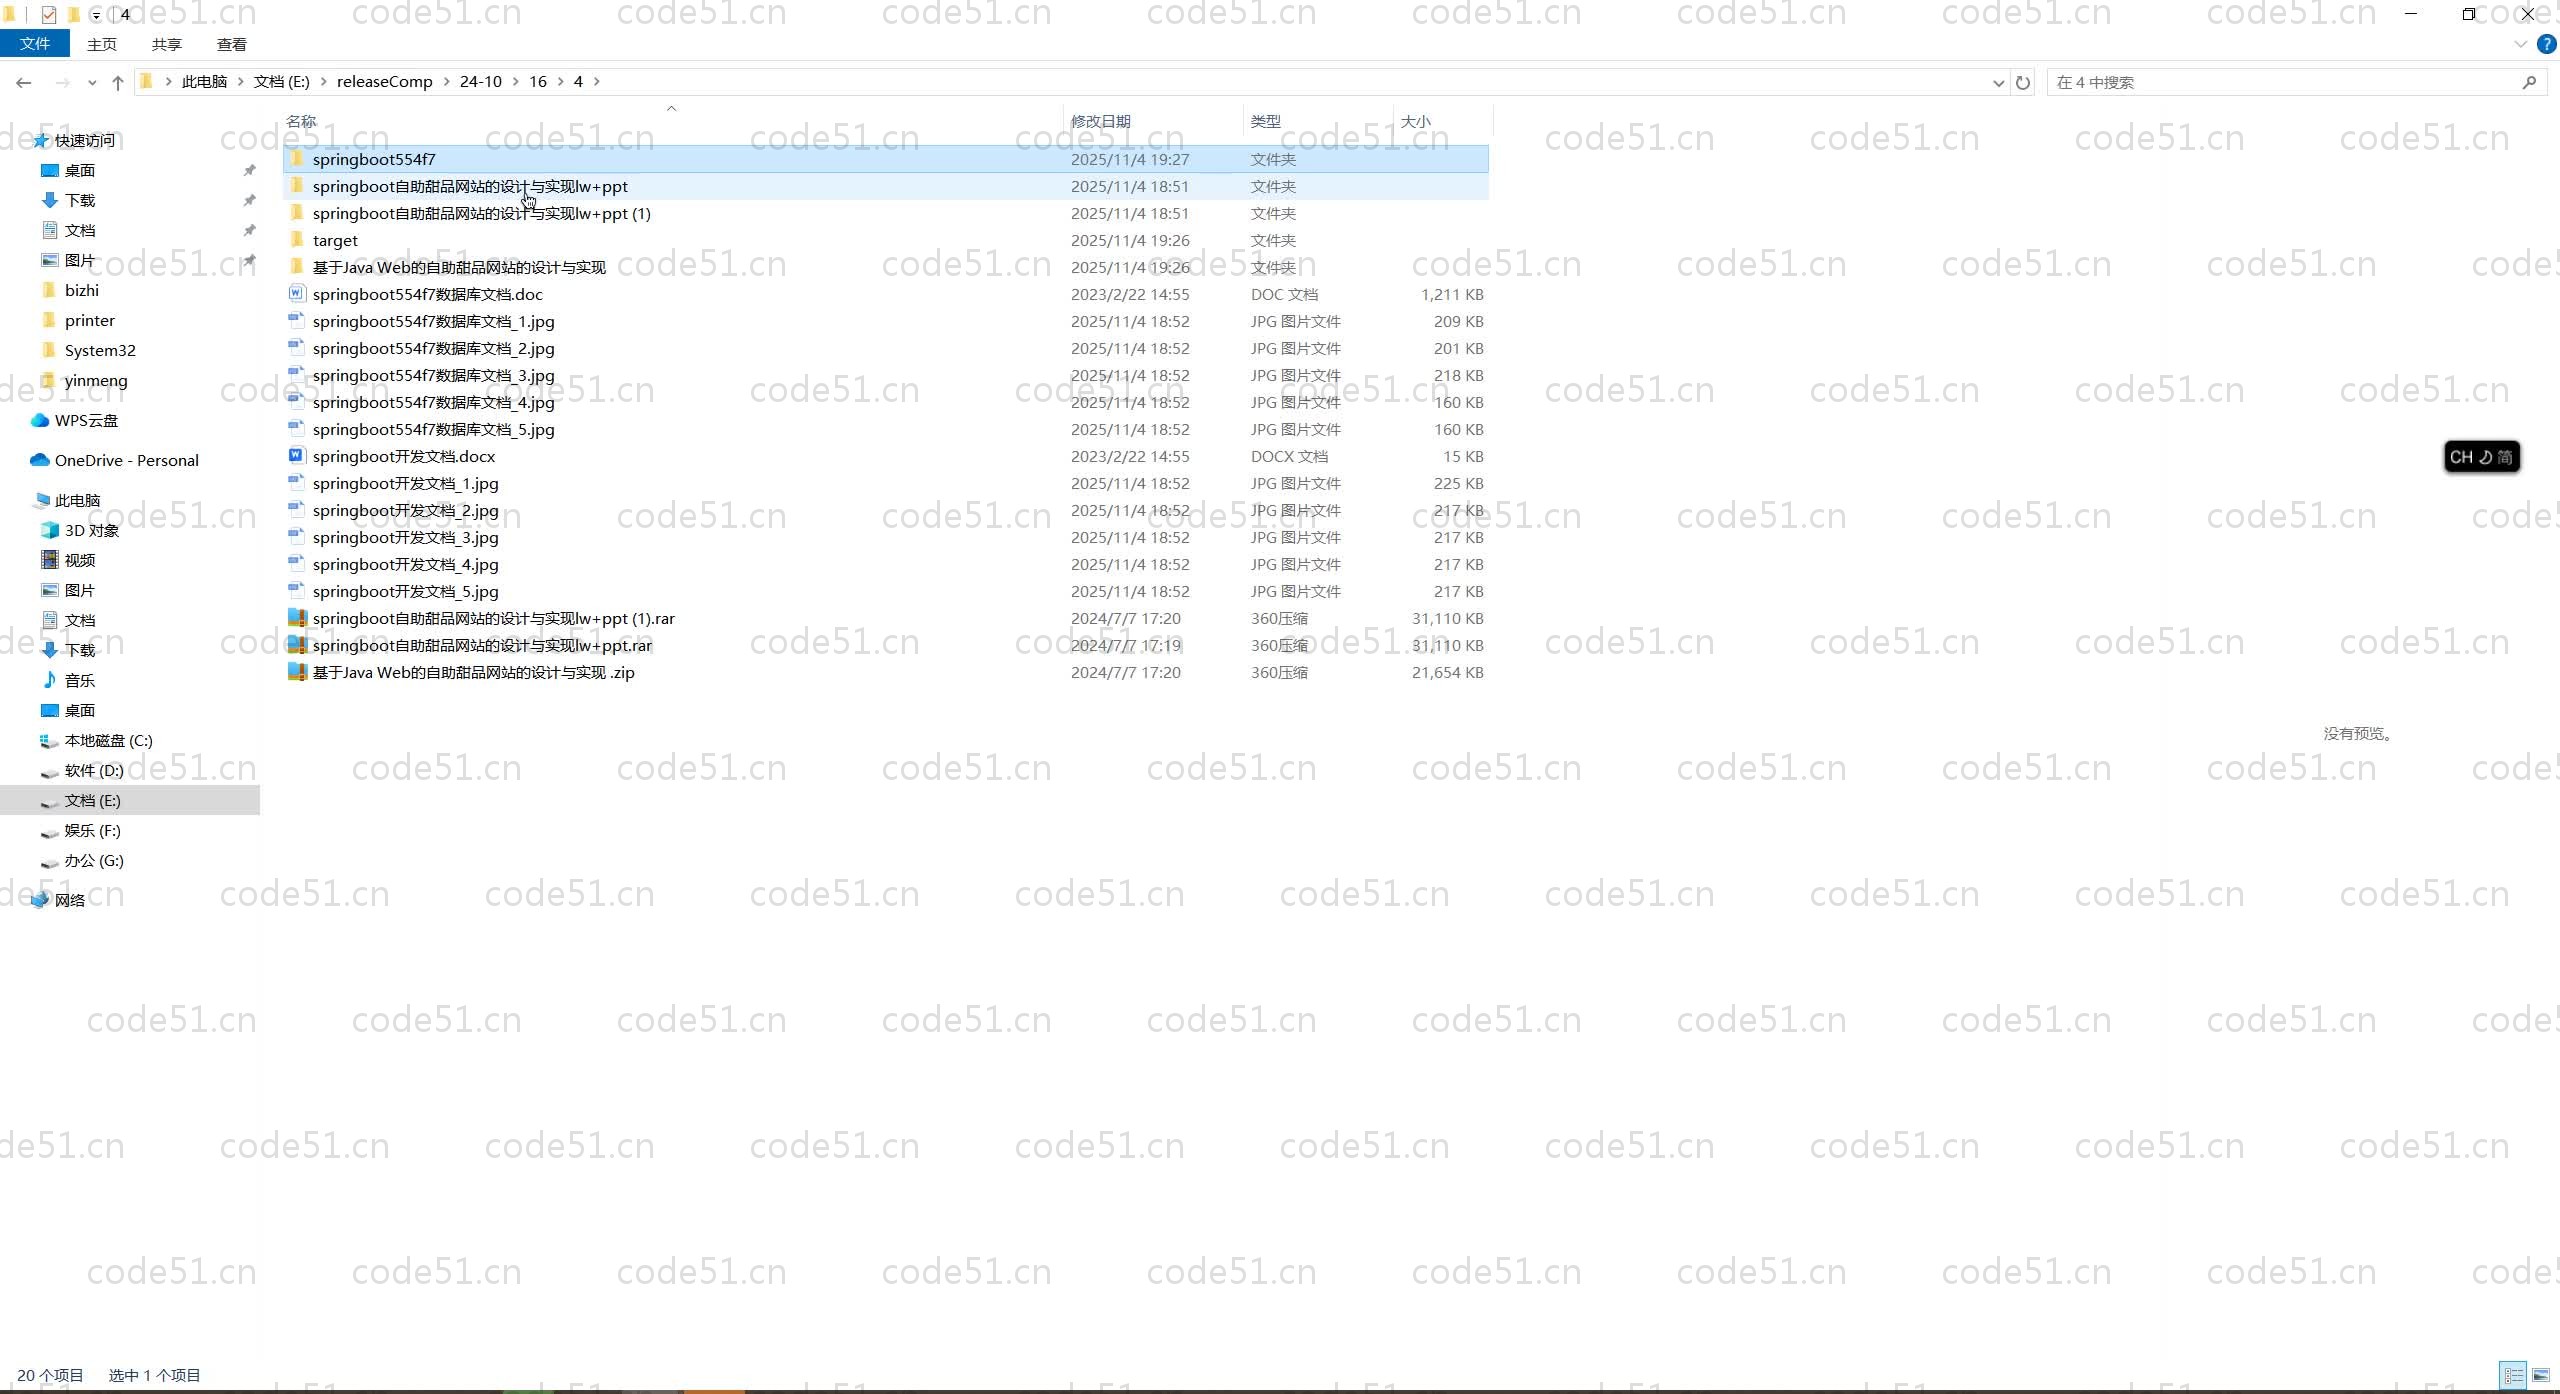The width and height of the screenshot is (2560, 1394).
Task: Switch to details view layout icon
Action: pos(2513,1375)
